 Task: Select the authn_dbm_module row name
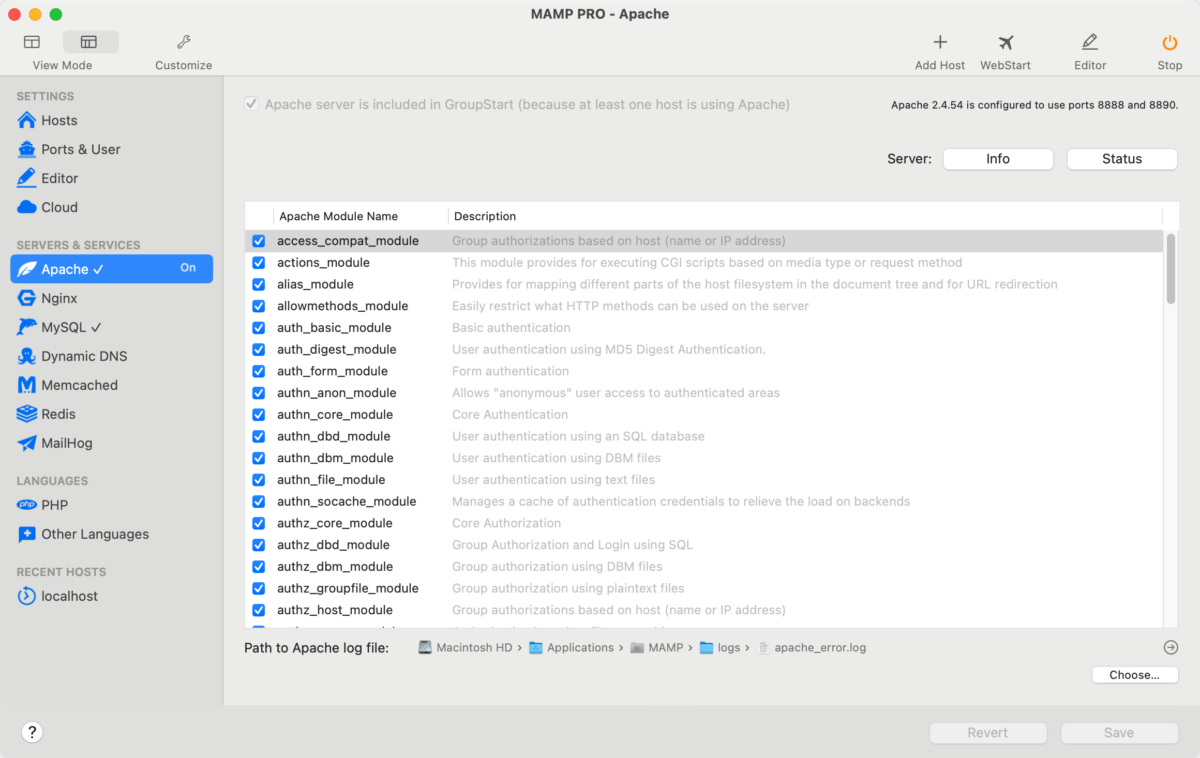coord(335,458)
